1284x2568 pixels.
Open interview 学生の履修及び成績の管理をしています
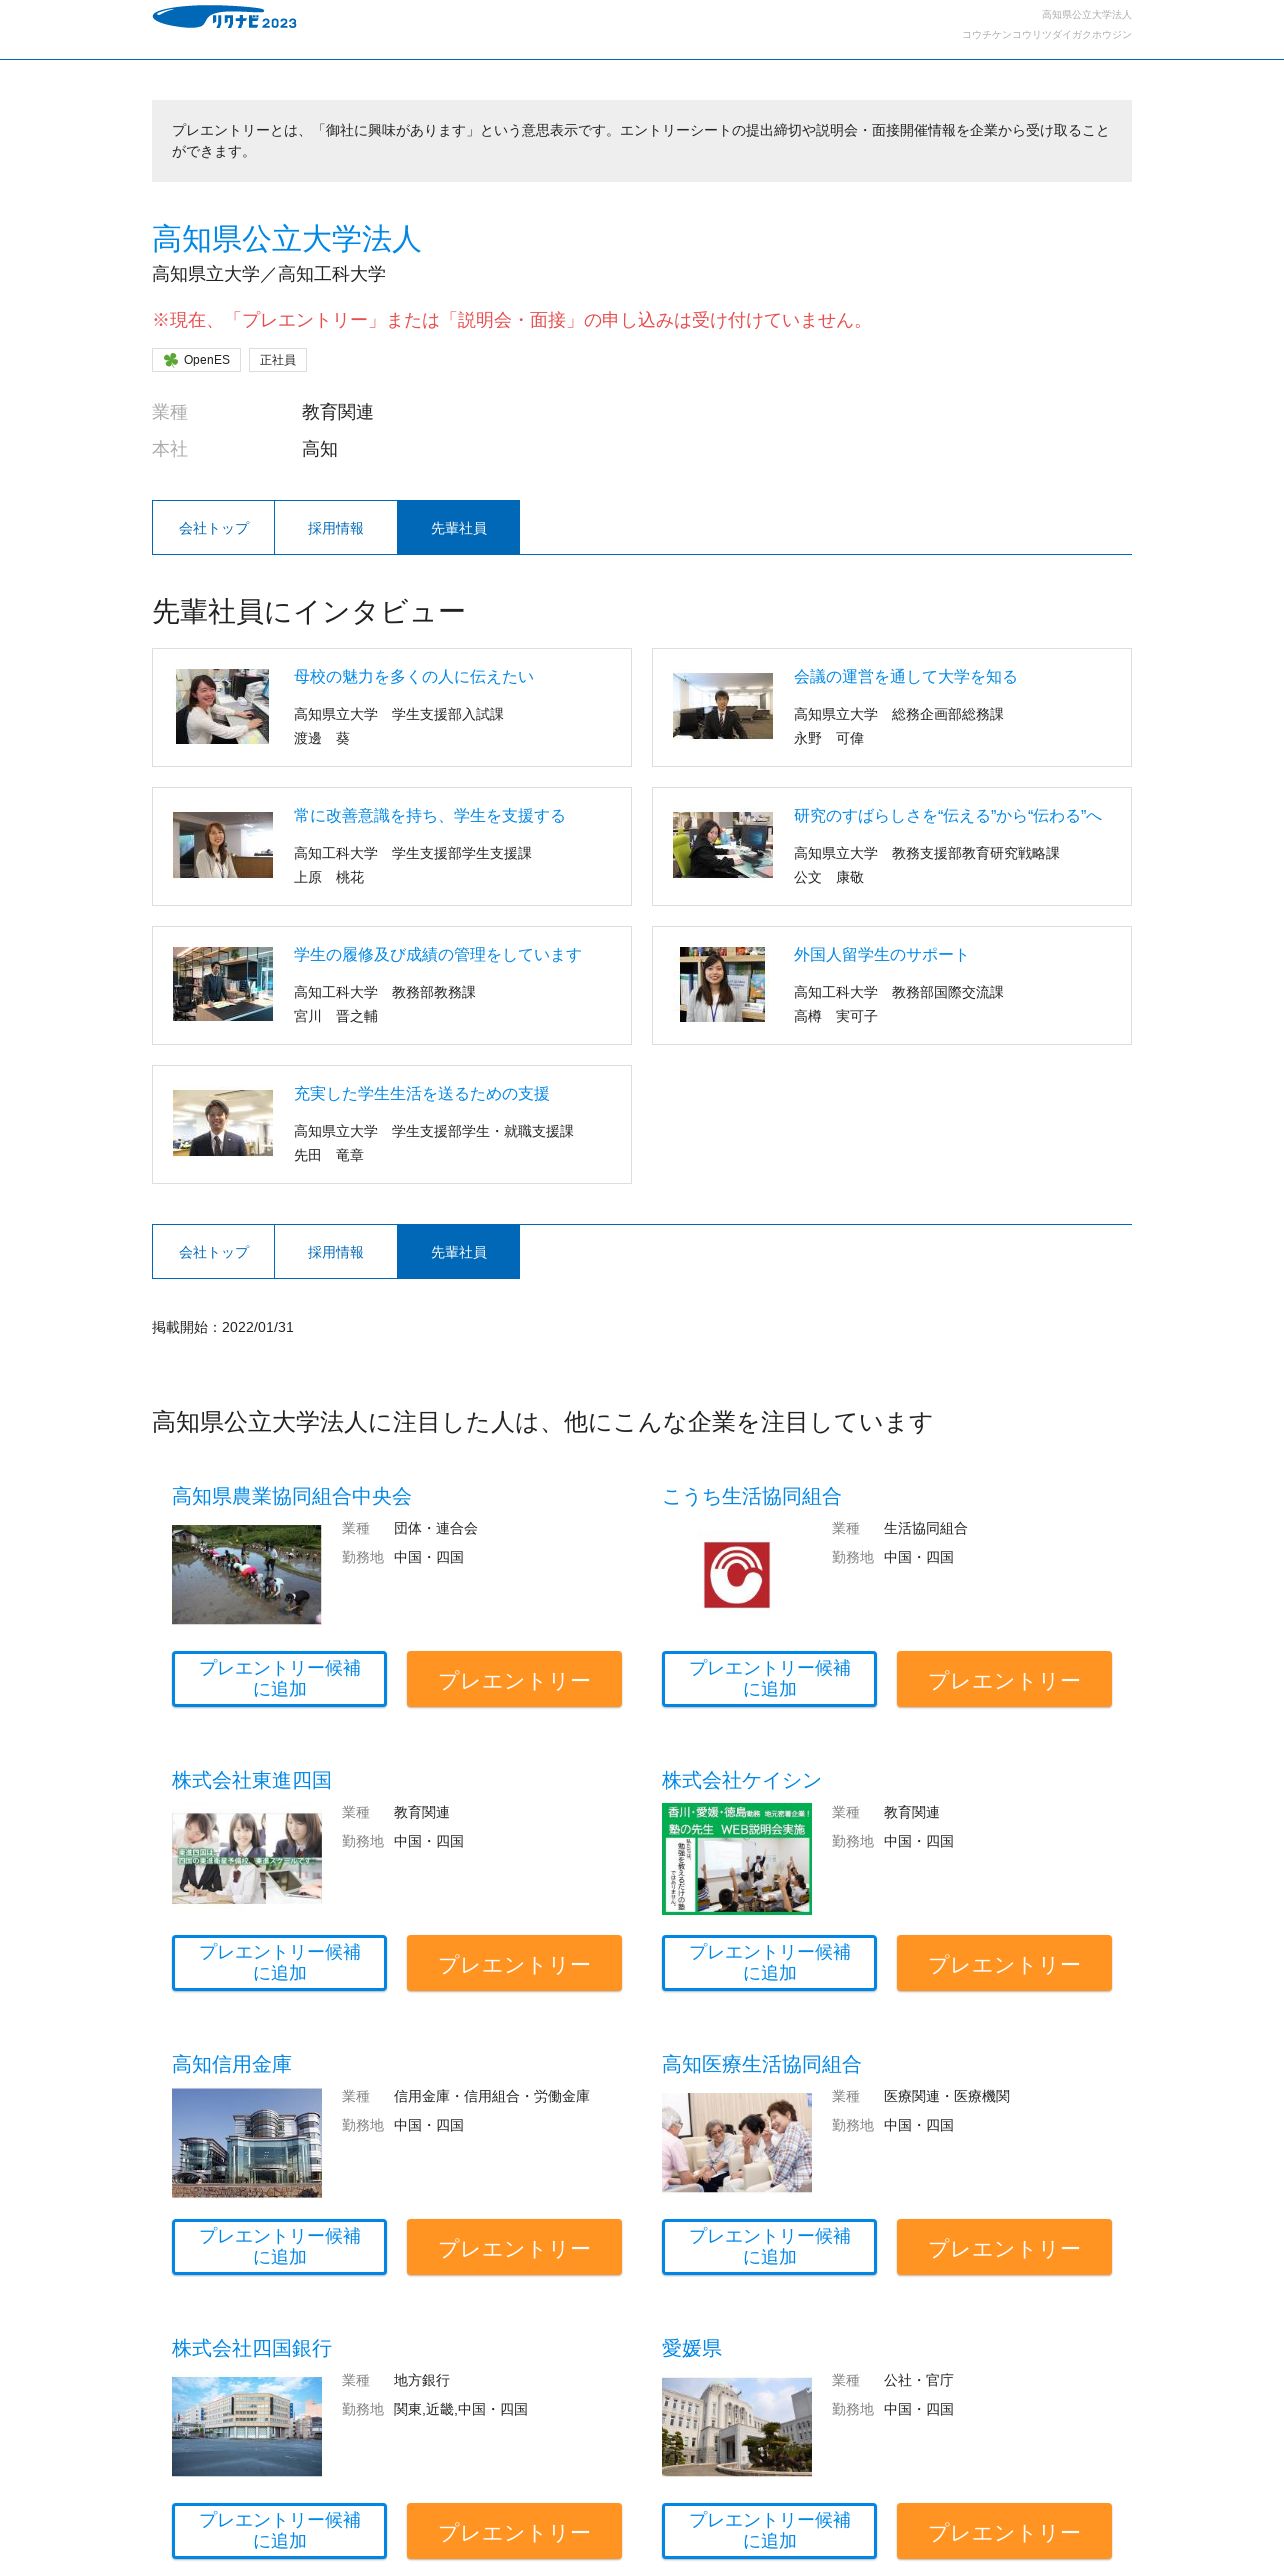[438, 955]
